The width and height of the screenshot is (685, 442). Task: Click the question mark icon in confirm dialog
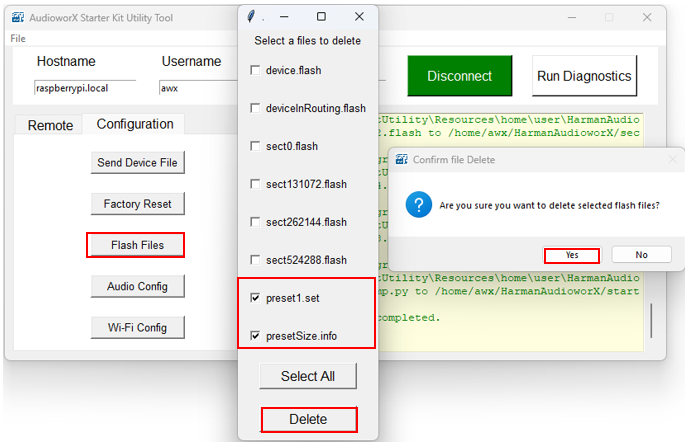(419, 204)
